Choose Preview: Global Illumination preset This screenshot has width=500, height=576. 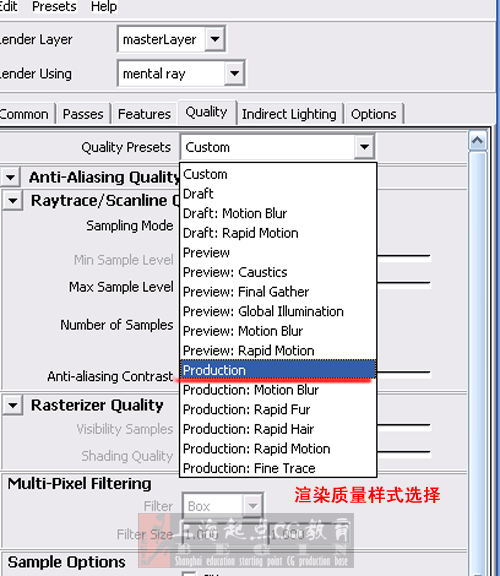tap(278, 312)
